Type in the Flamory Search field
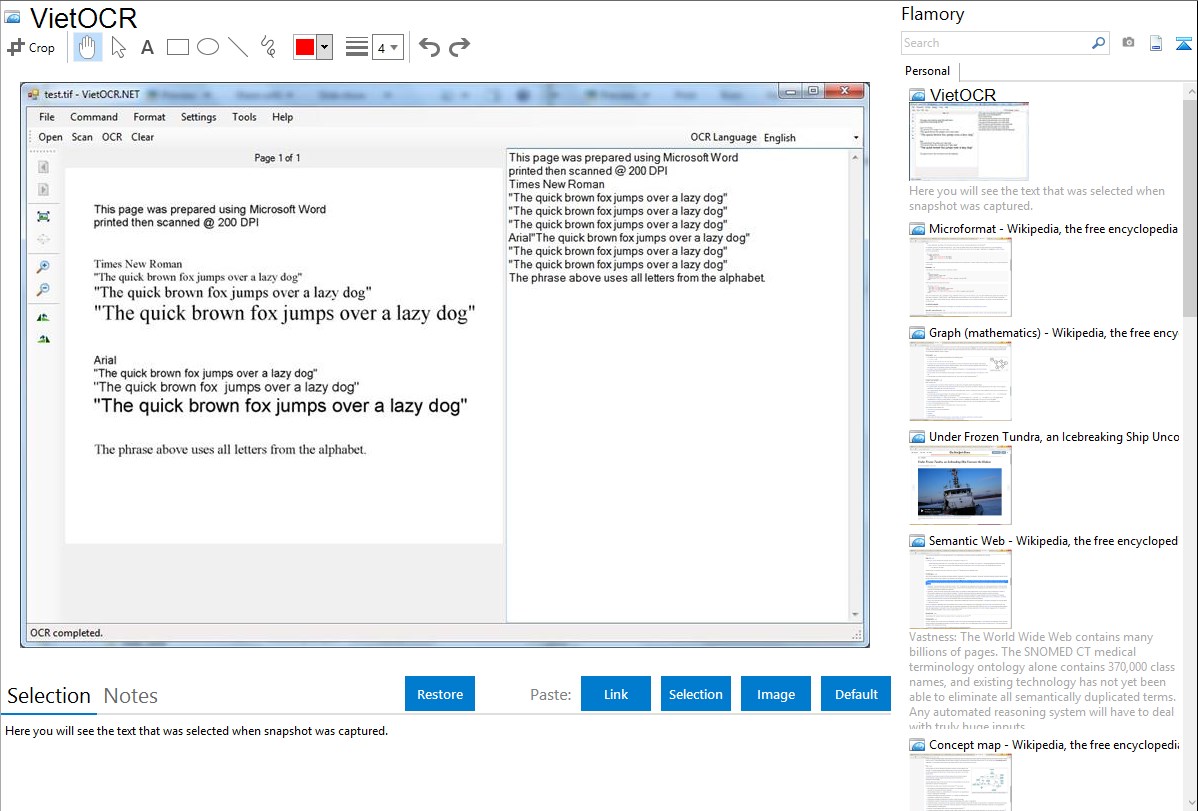 (x=994, y=43)
